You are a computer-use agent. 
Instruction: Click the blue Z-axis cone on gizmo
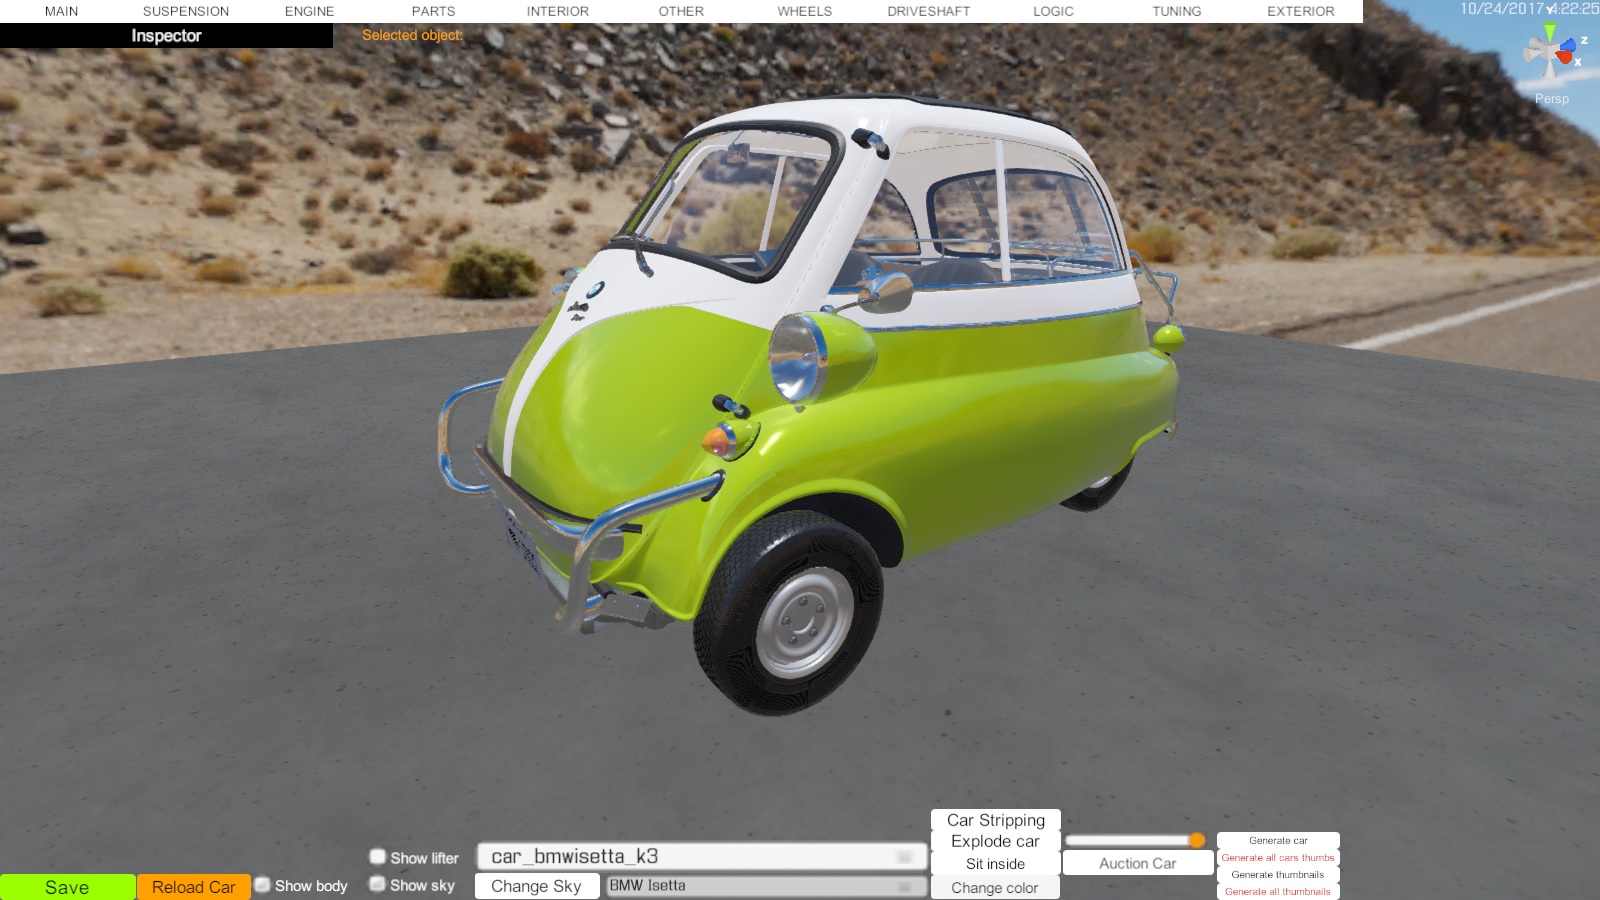coord(1568,45)
